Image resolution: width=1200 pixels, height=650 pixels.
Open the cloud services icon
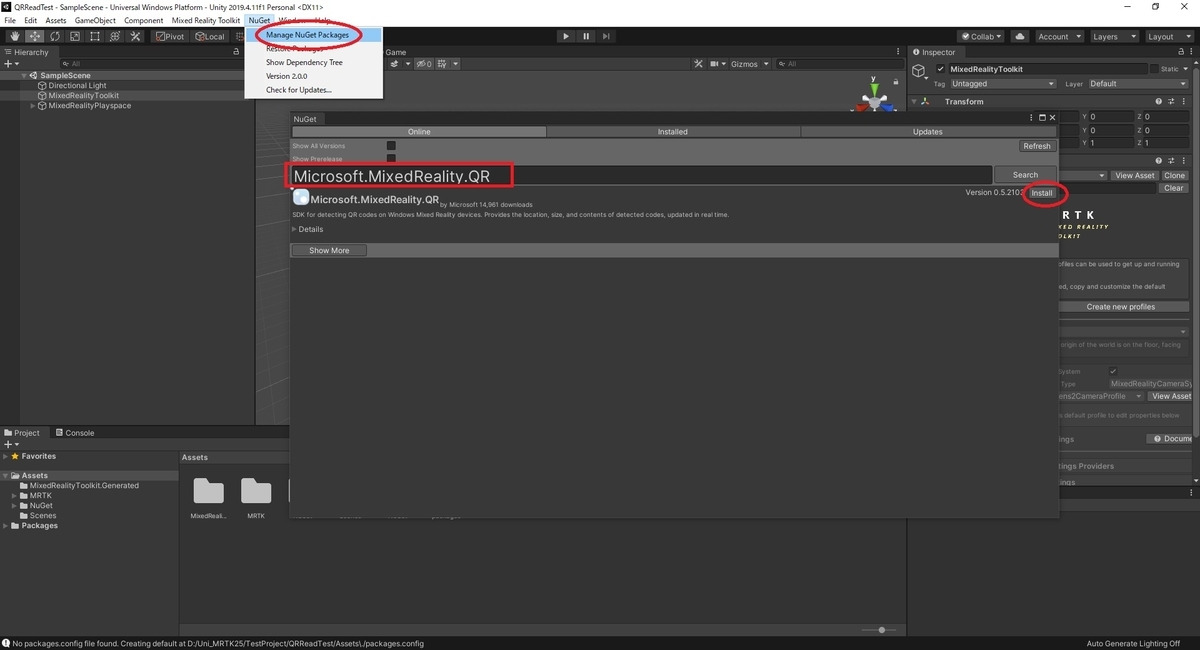click(1020, 36)
